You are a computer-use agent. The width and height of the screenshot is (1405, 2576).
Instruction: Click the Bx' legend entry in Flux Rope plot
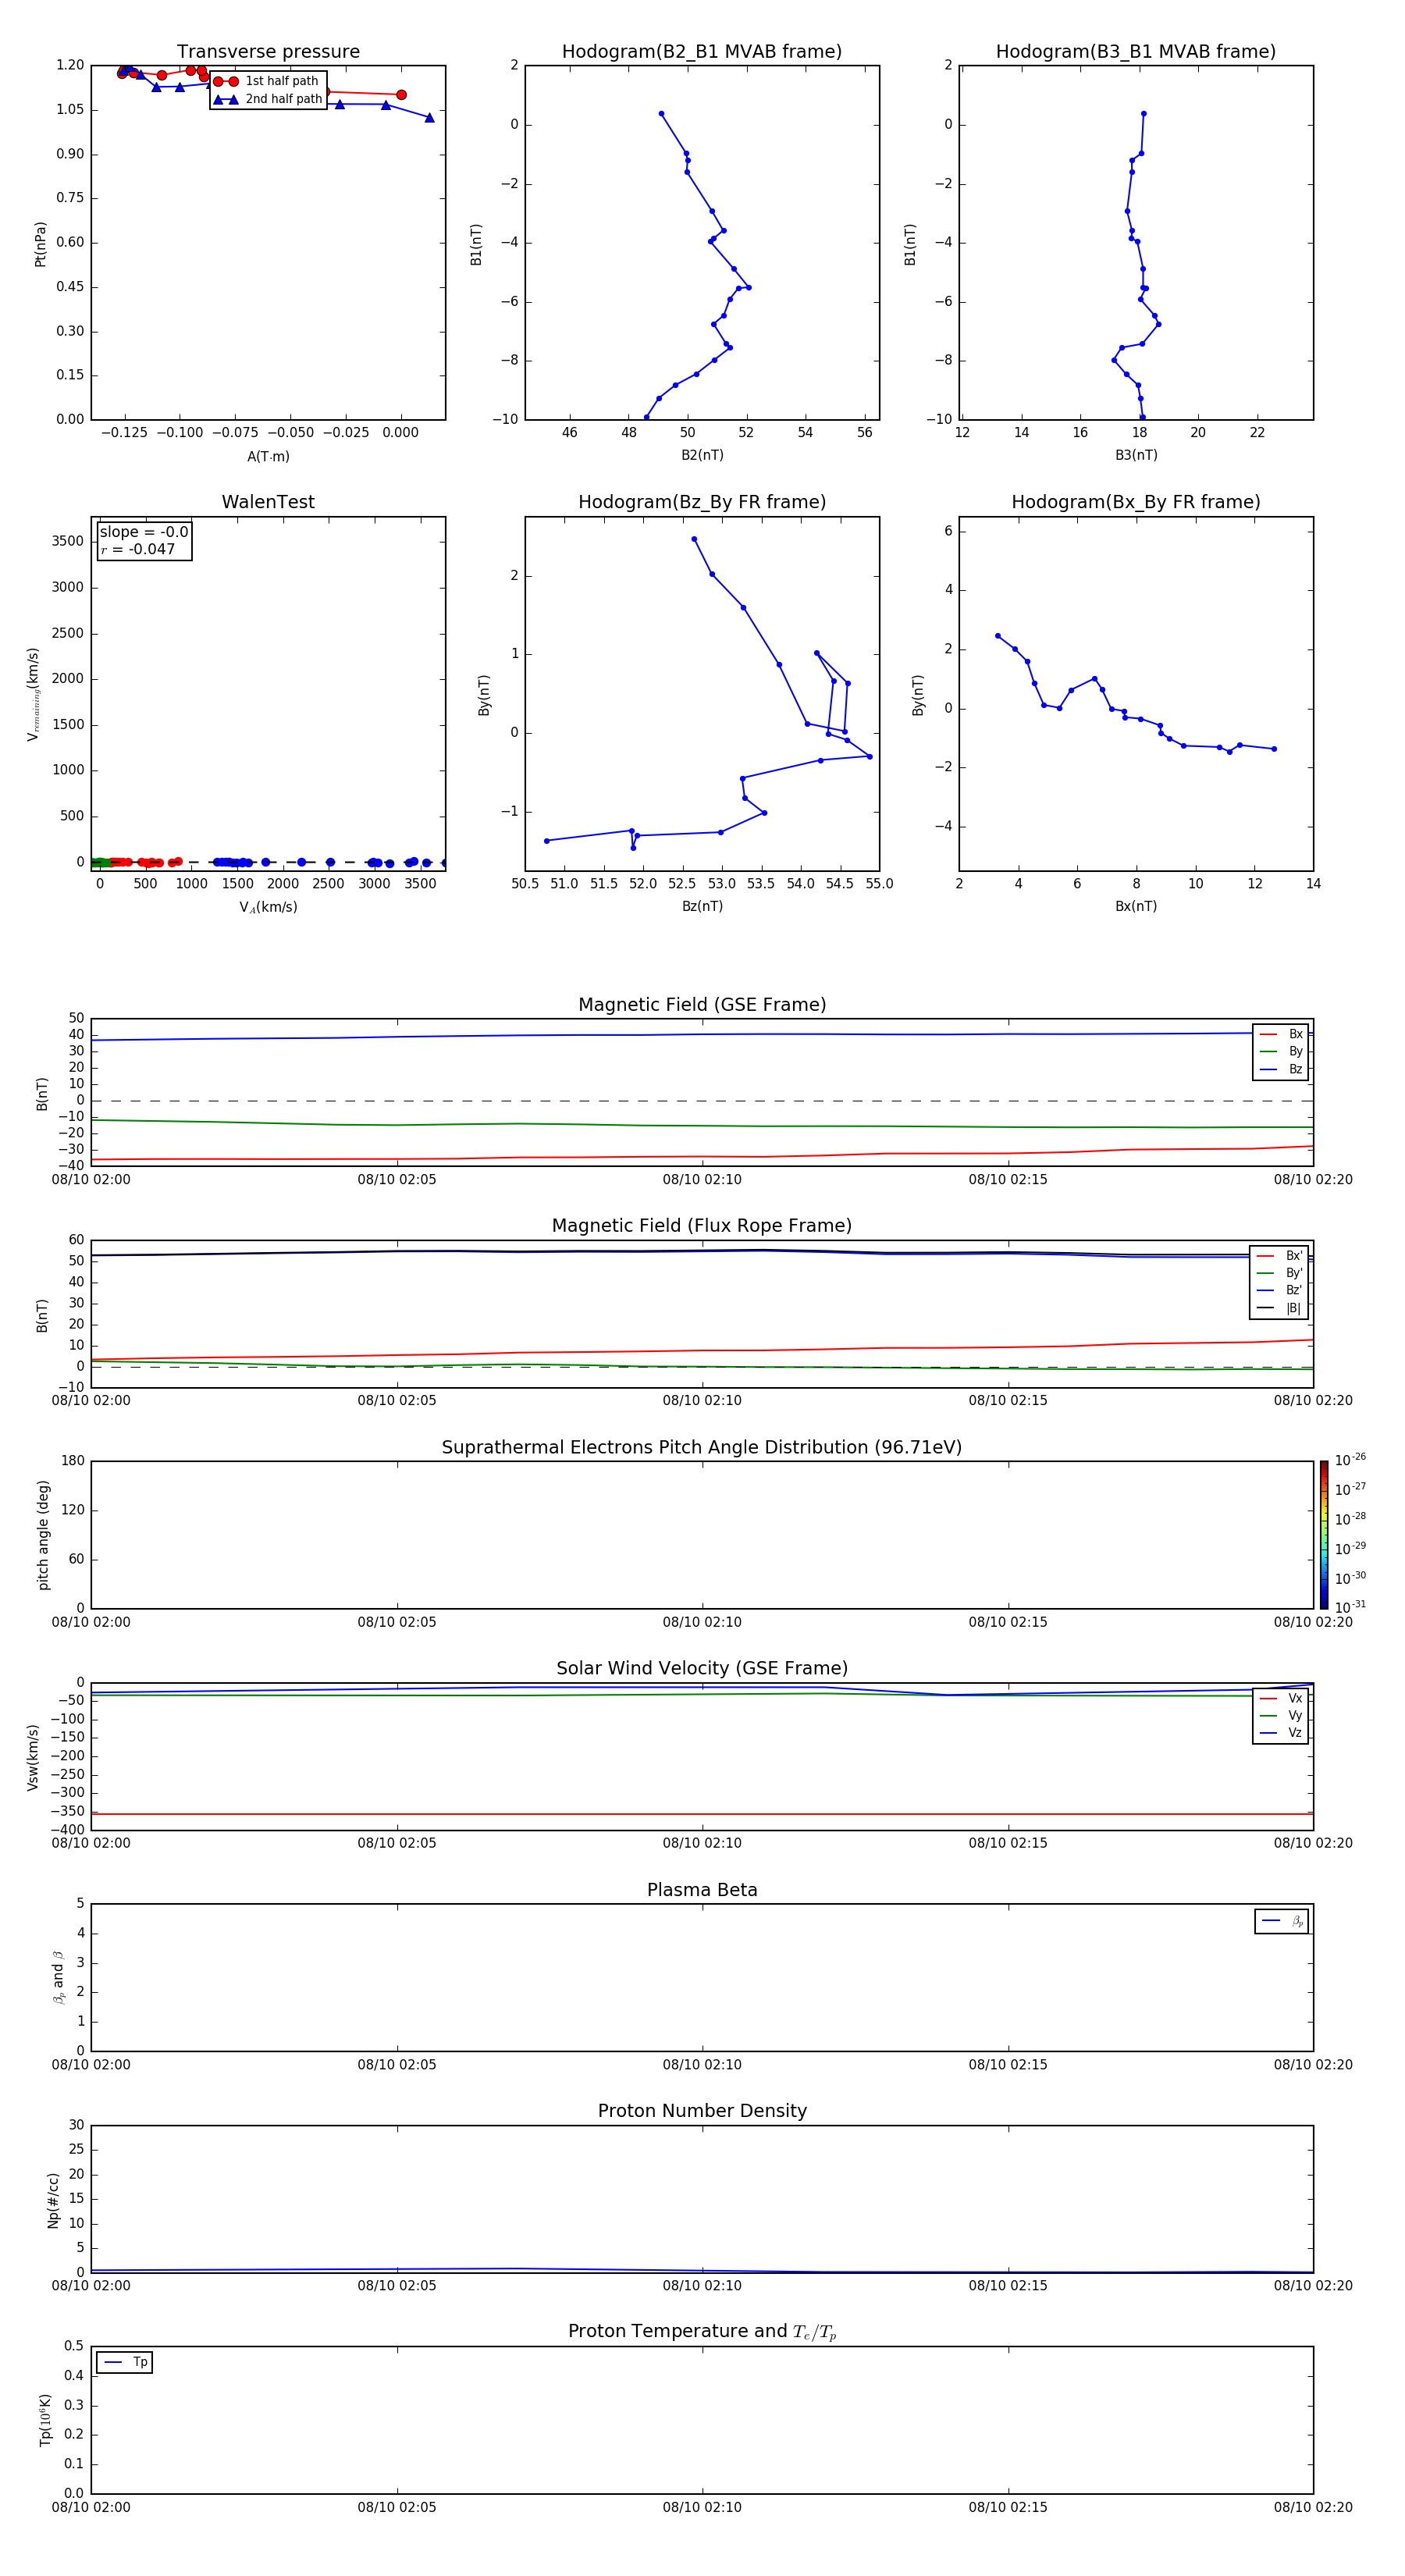tap(1280, 1256)
